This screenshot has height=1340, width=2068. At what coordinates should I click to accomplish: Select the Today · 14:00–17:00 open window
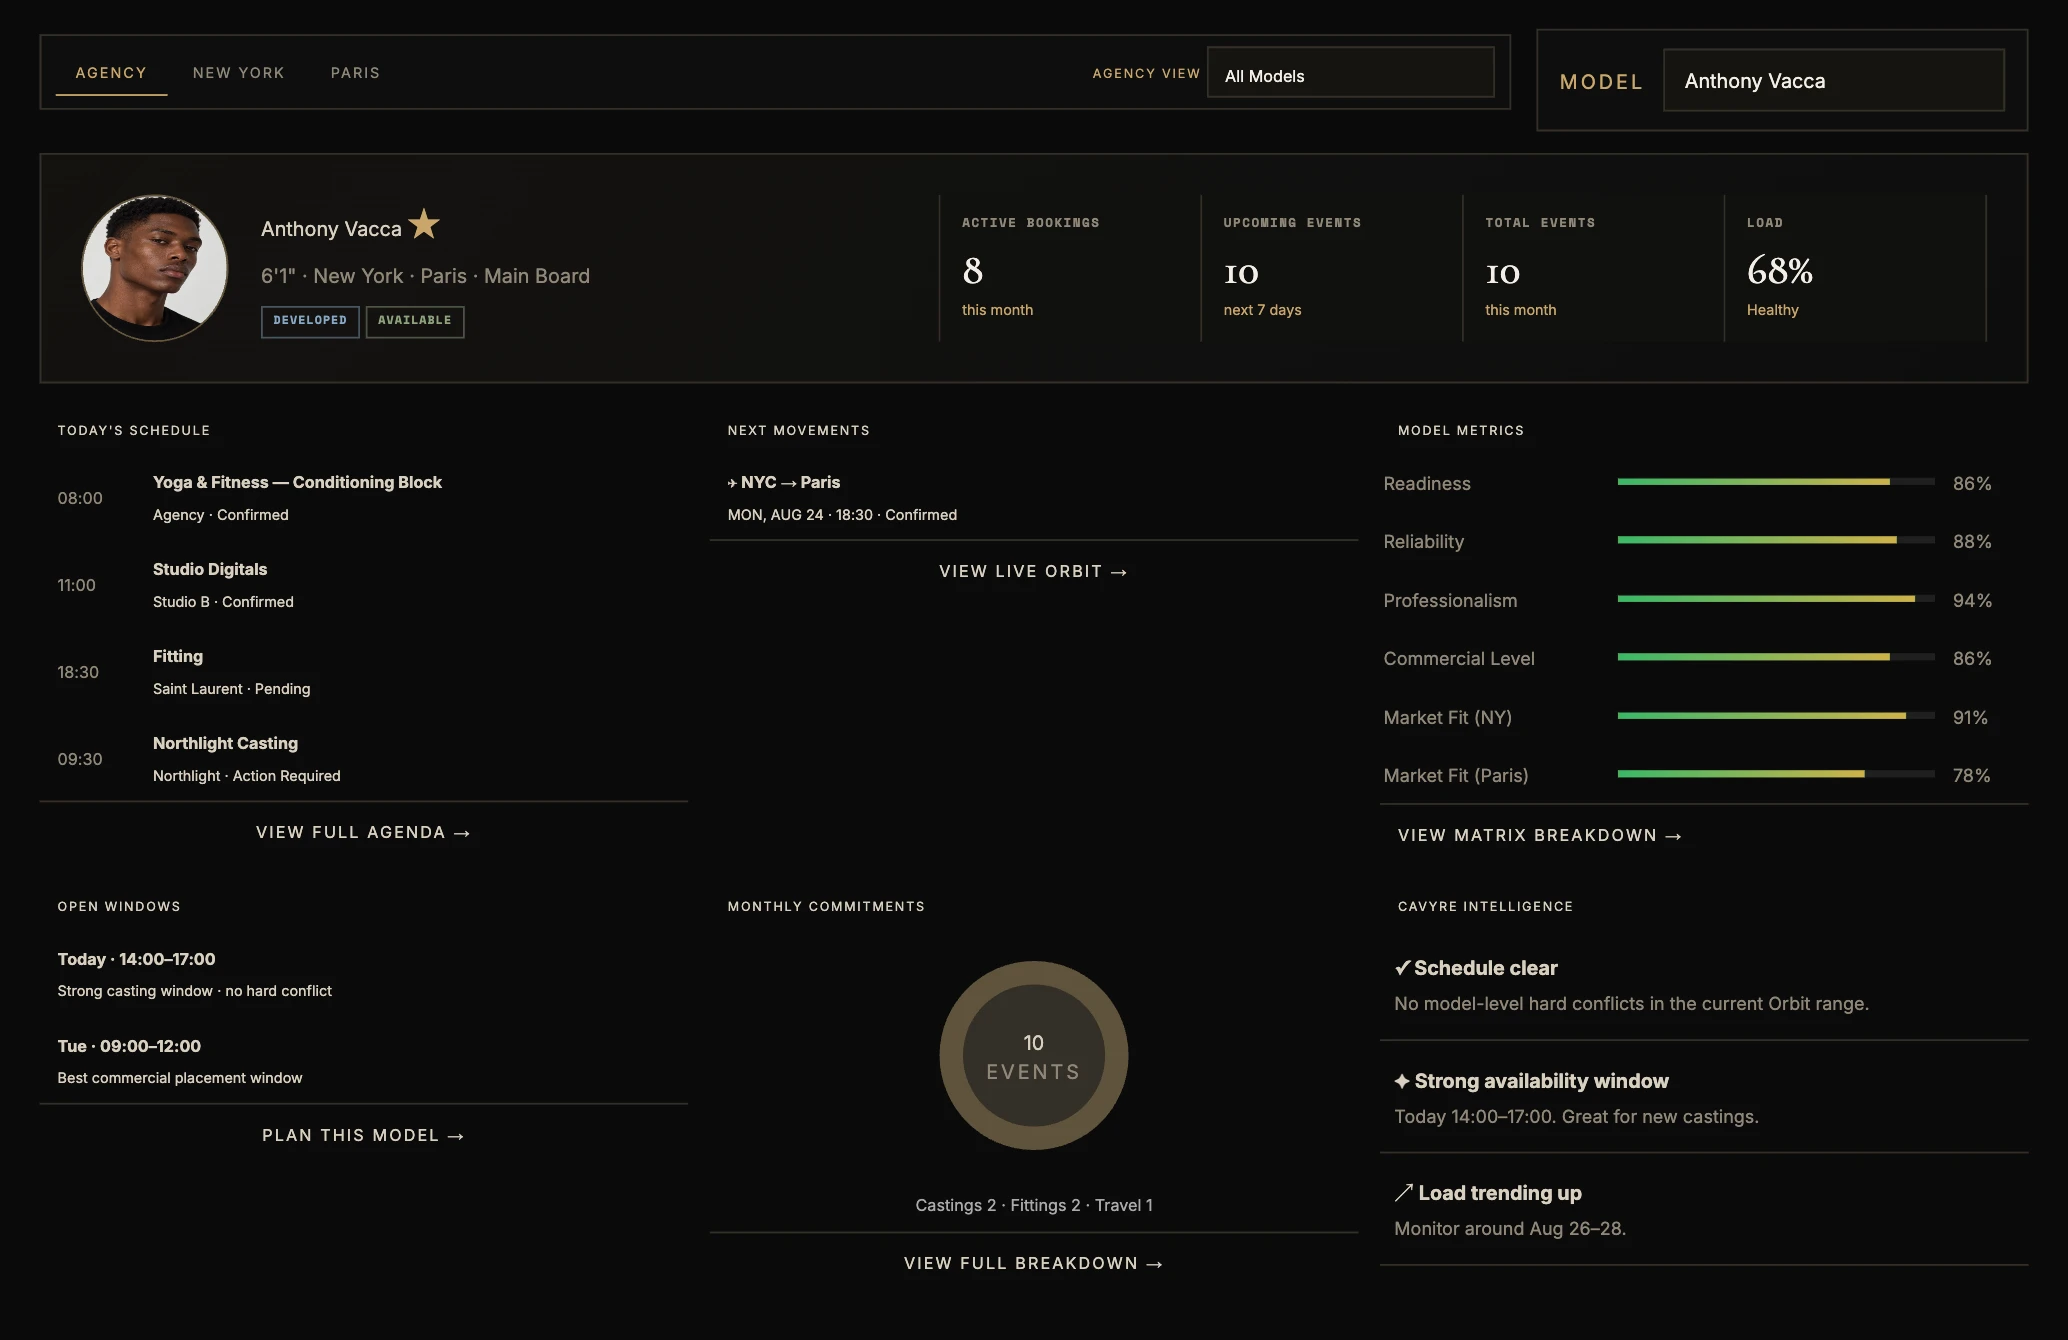coord(363,974)
